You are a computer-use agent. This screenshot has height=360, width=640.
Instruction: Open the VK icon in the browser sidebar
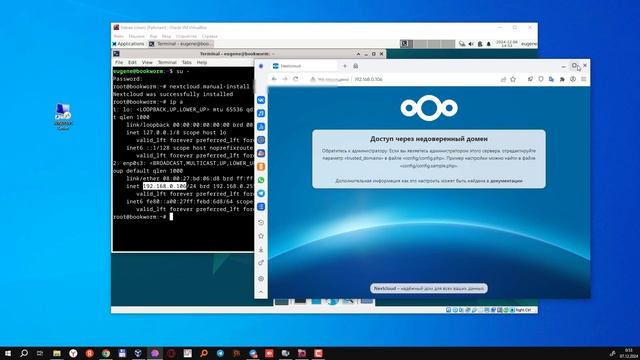coord(261,100)
